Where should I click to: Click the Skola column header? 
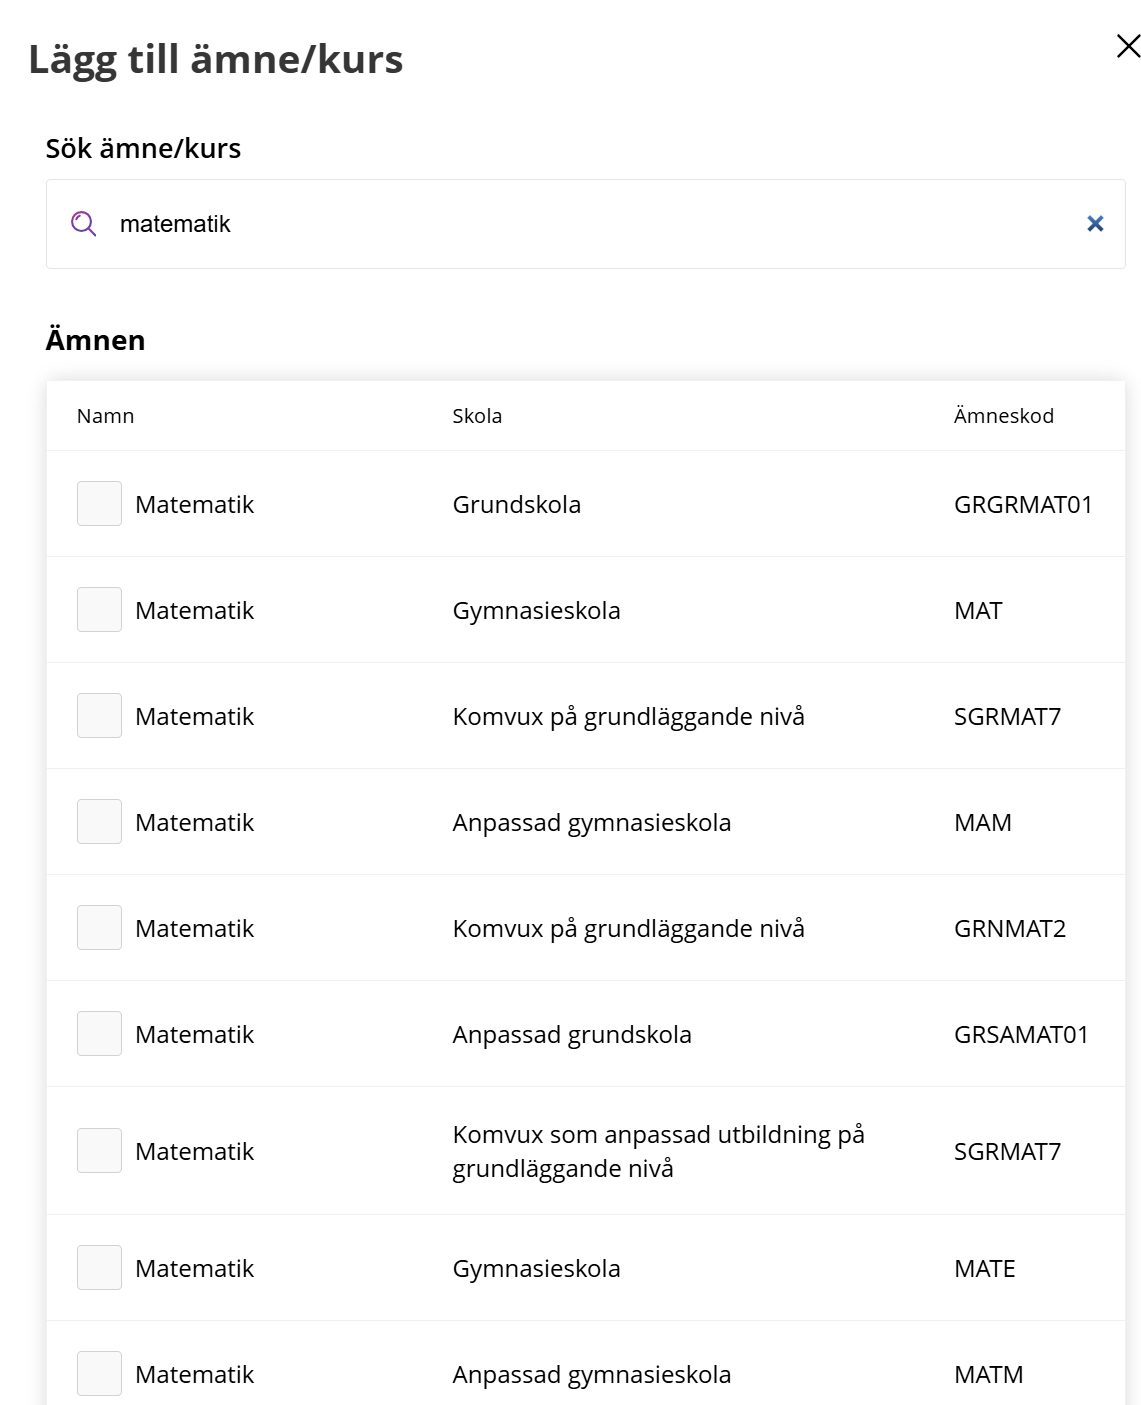tap(477, 416)
